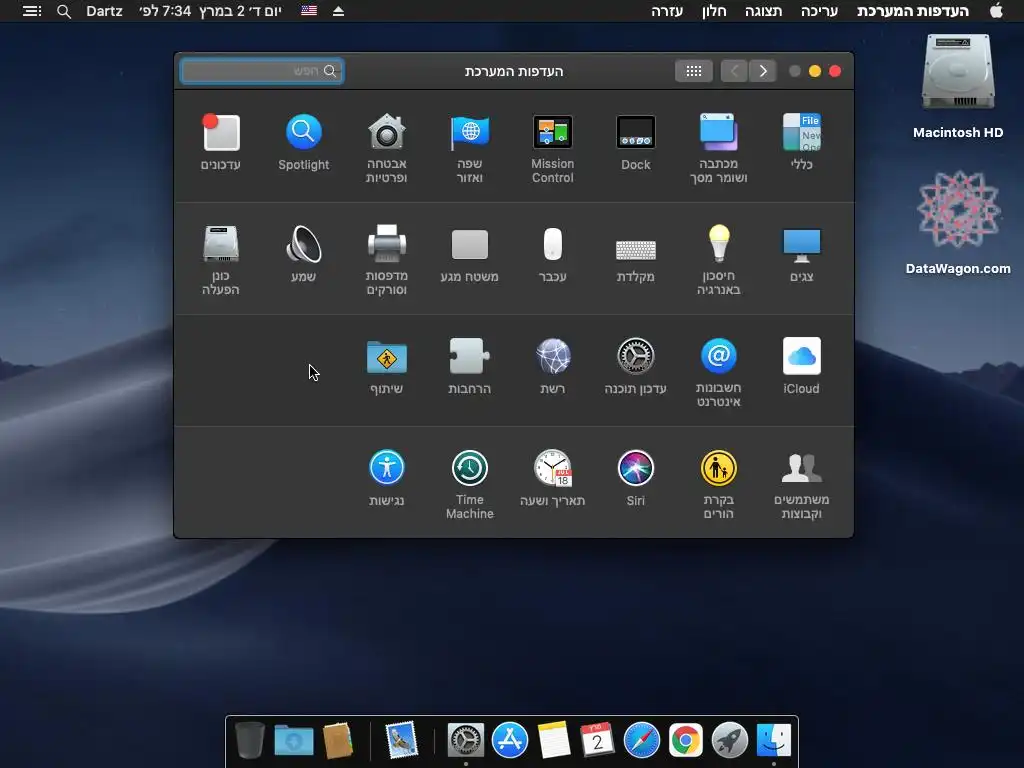This screenshot has height=768, width=1024.
Task: Open the Notification Center list icon
Action: pos(31,11)
